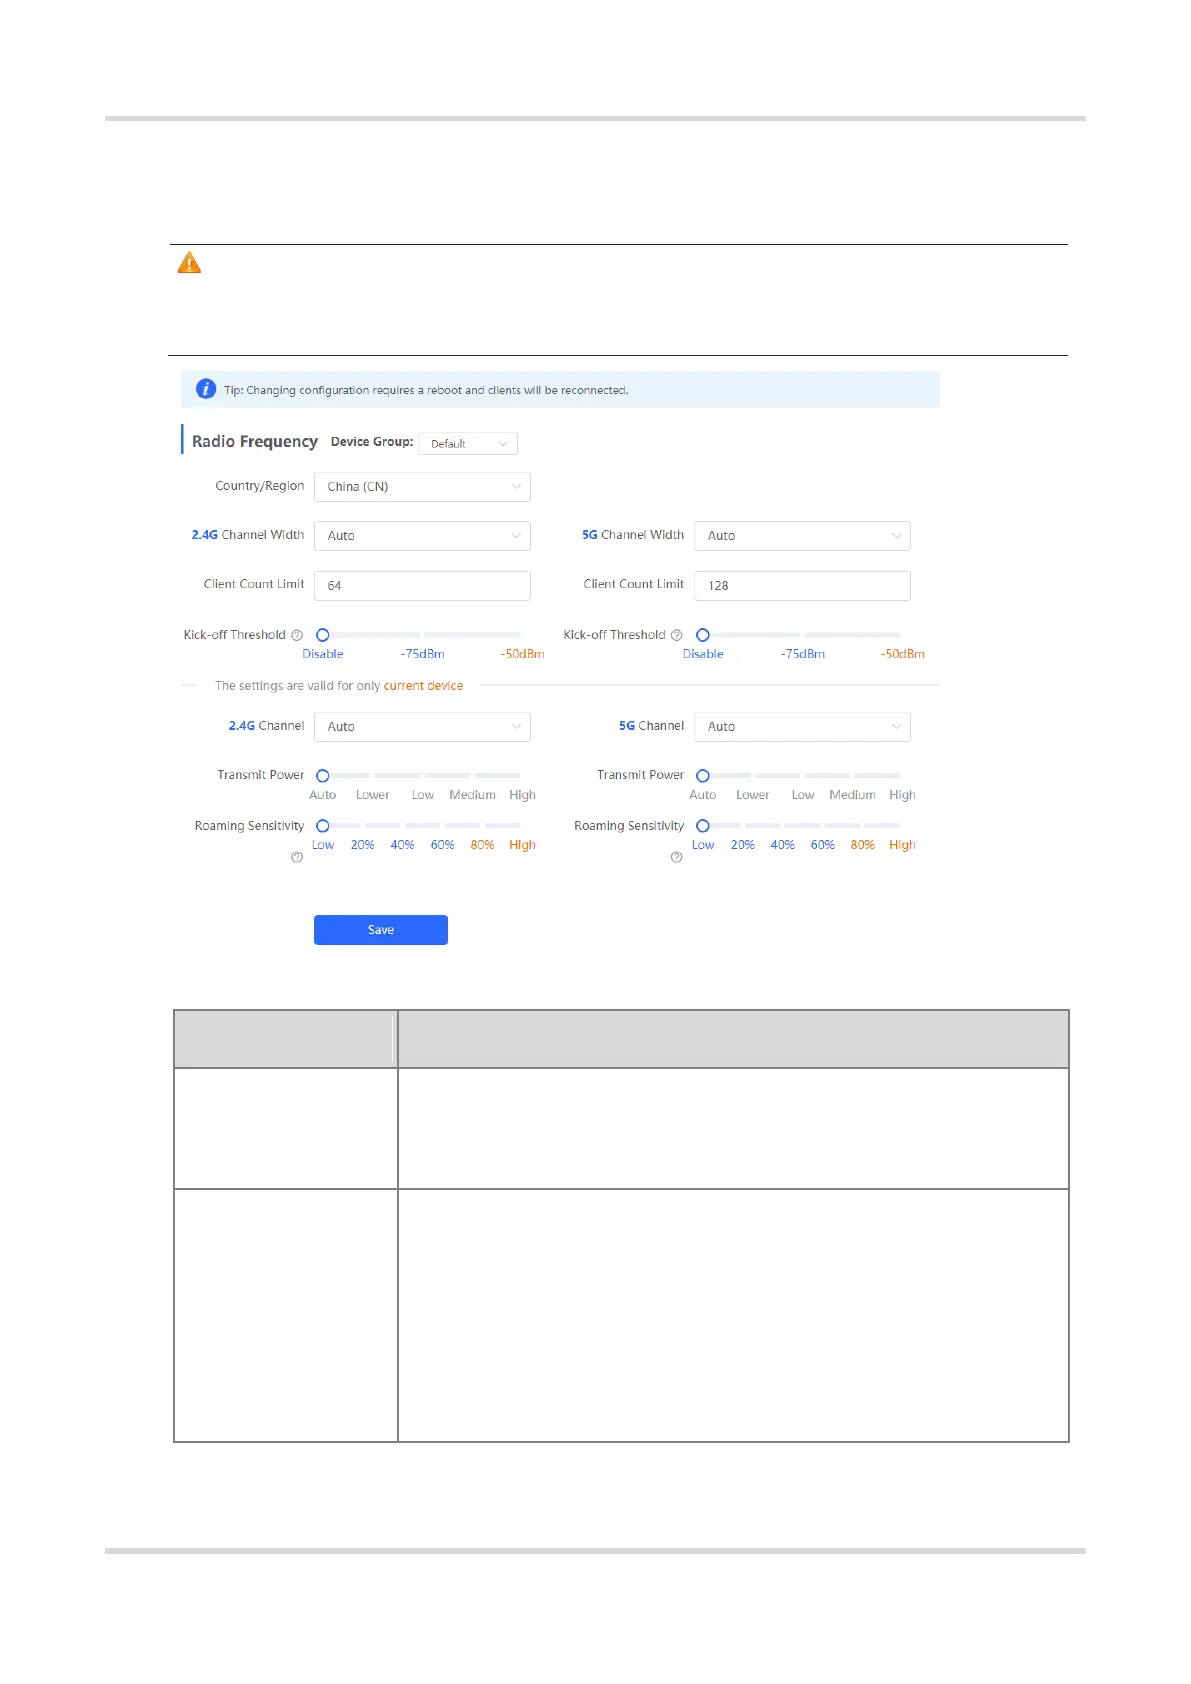The width and height of the screenshot is (1191, 1684).
Task: Set 5G Roaming Sensitivity to High
Action: point(902,845)
